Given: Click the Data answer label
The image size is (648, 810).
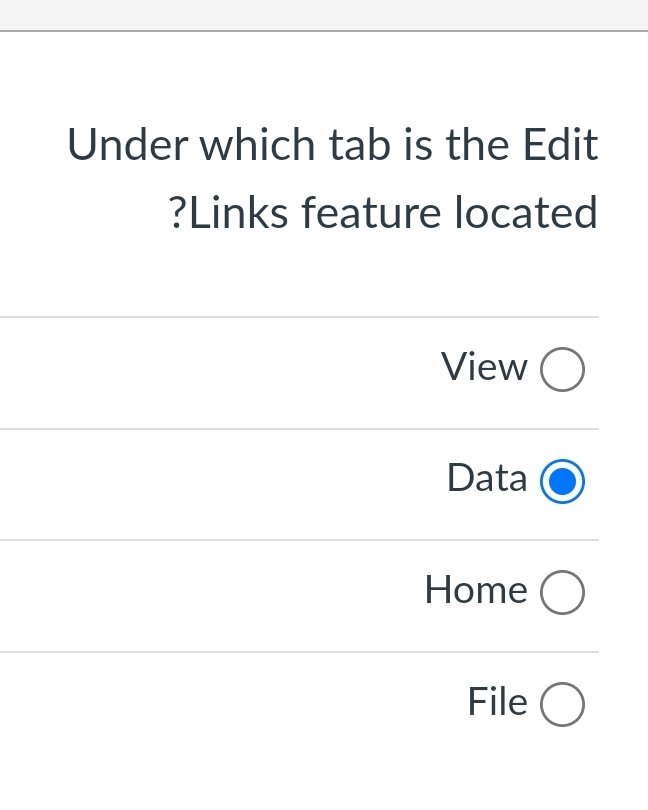Looking at the screenshot, I should (487, 478).
